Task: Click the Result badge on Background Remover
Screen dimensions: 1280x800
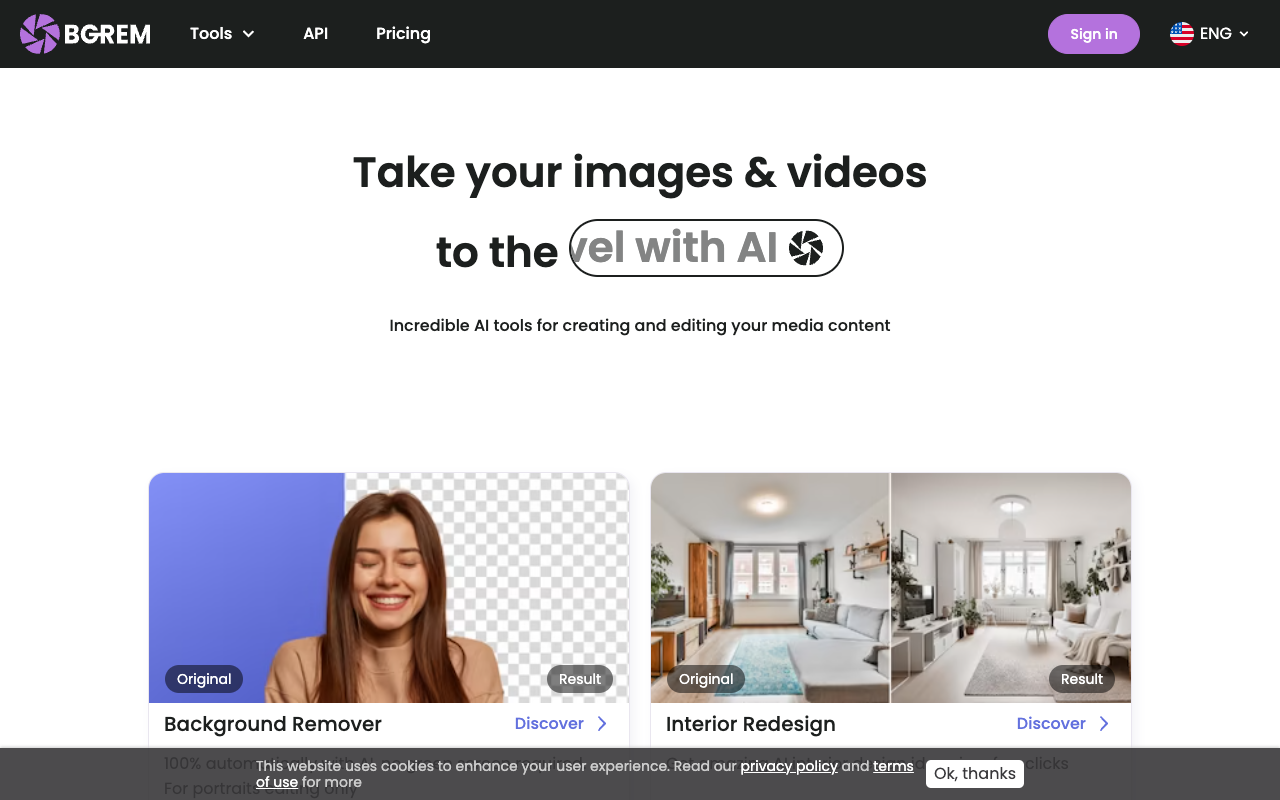Action: [580, 679]
